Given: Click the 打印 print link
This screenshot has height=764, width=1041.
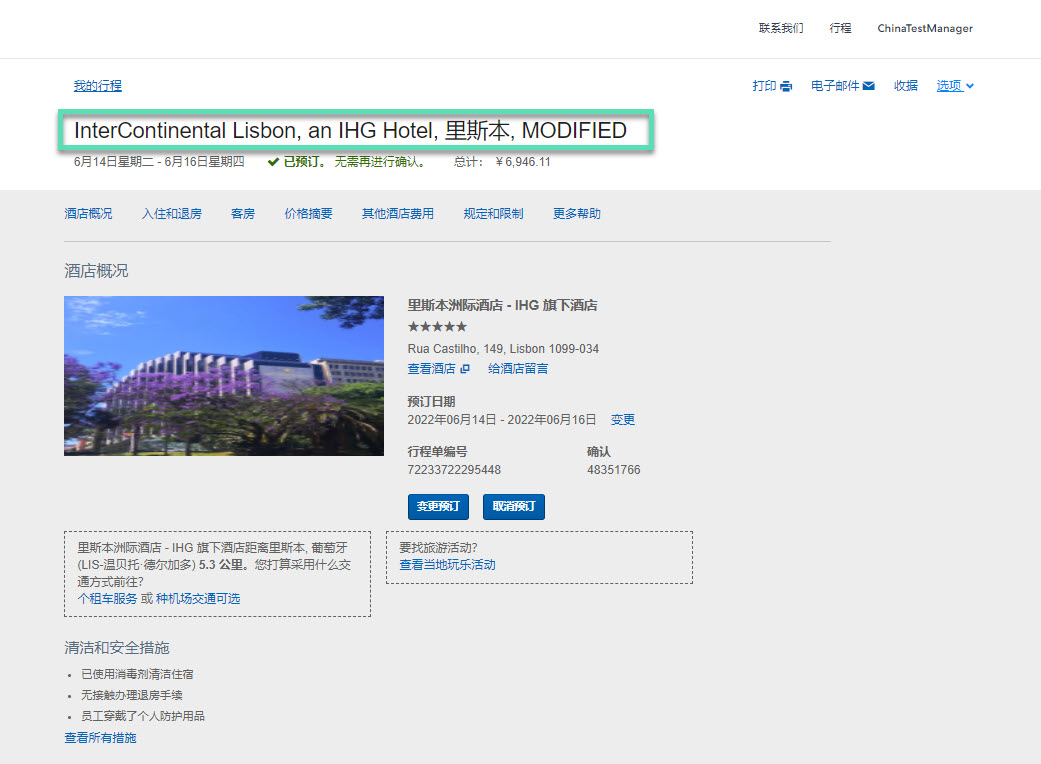Looking at the screenshot, I should (764, 86).
